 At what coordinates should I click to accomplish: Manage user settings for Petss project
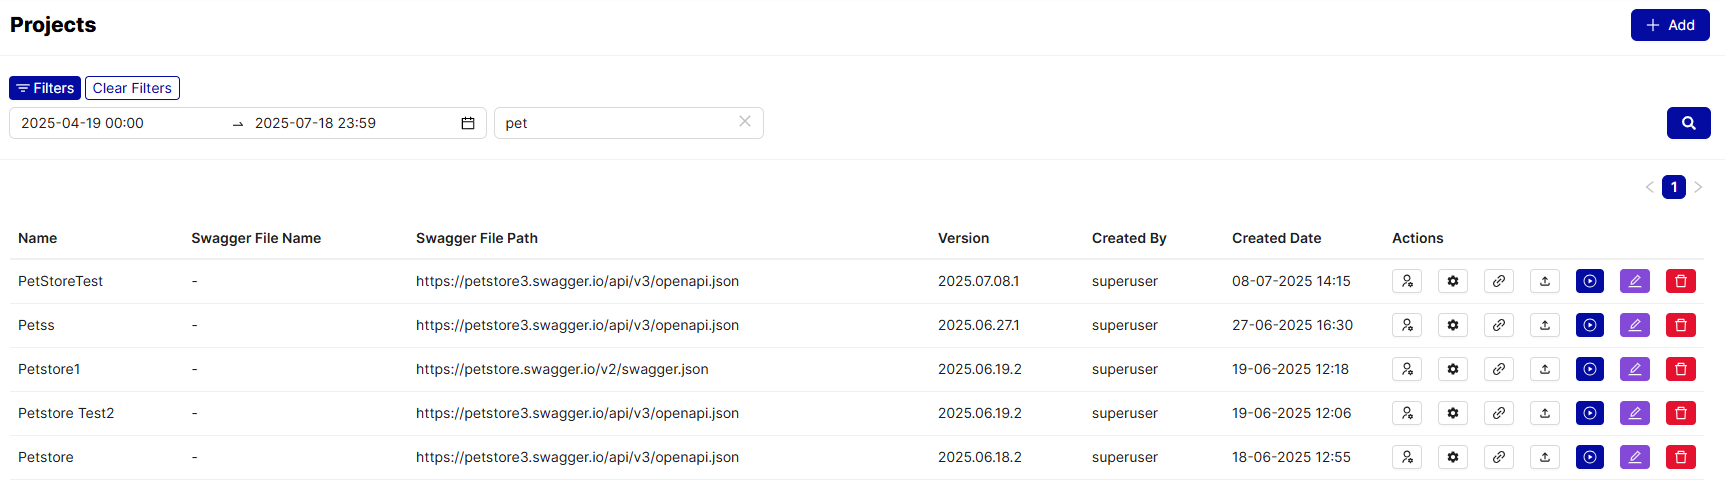coord(1406,325)
